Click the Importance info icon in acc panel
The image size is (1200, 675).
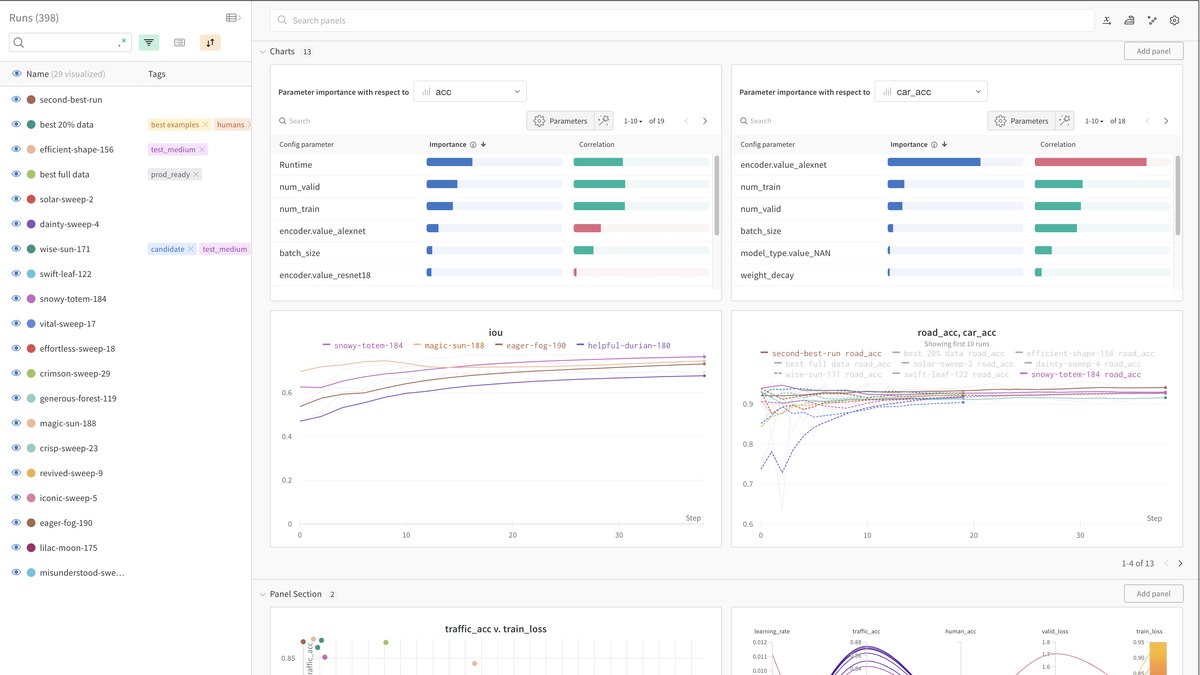point(473,144)
